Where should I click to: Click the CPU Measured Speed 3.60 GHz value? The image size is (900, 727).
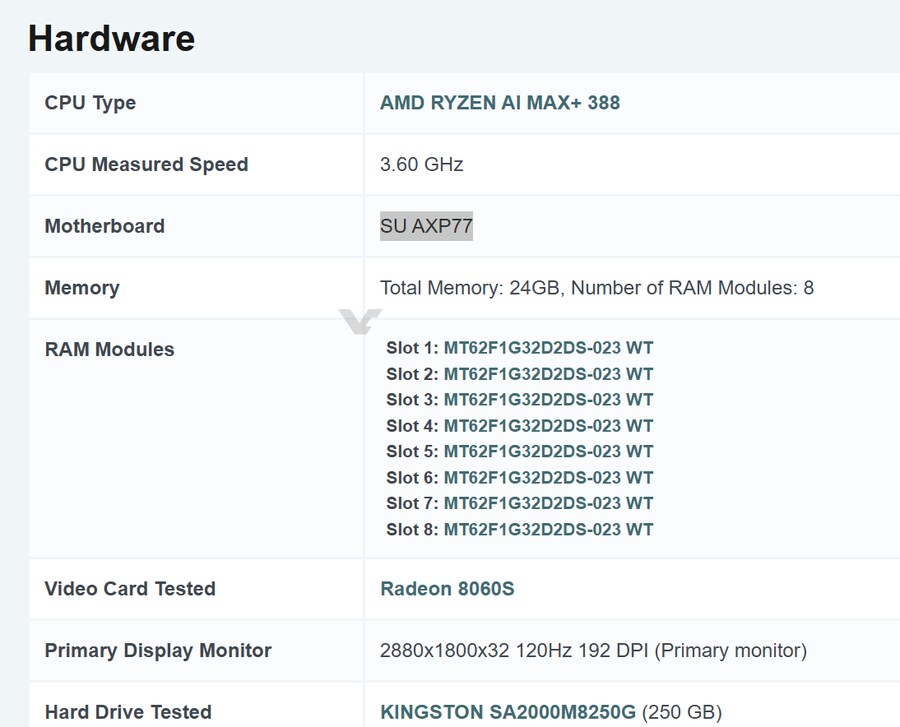coord(420,164)
